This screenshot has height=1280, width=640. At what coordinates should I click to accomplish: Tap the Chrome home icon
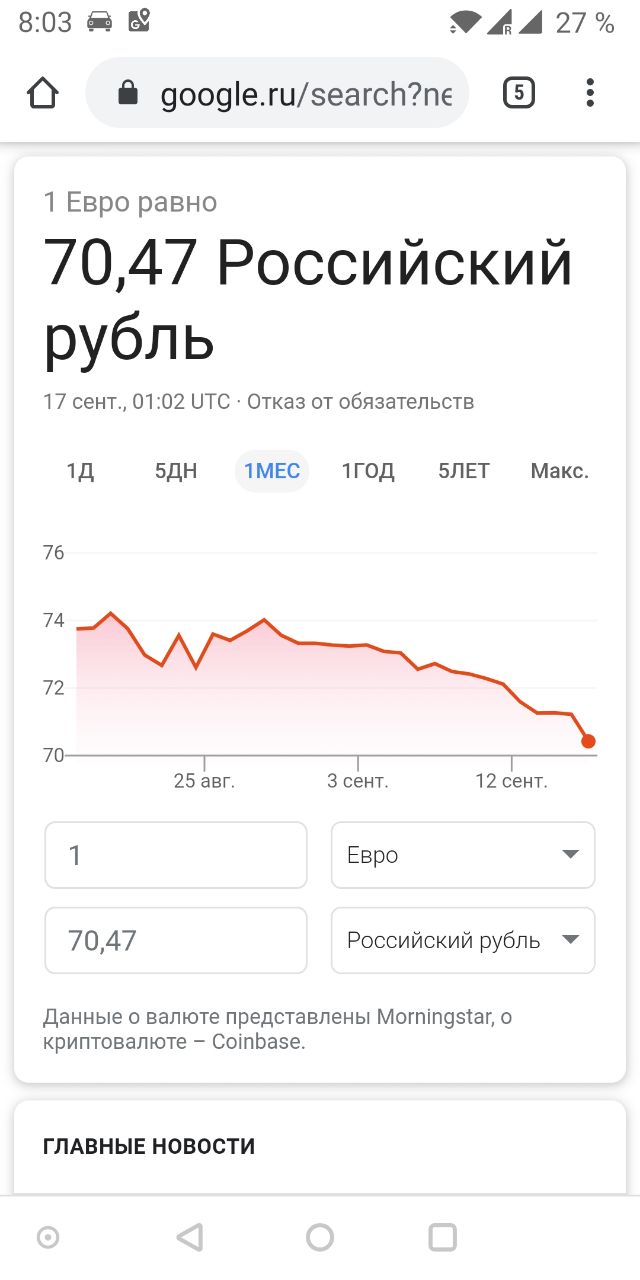pyautogui.click(x=43, y=93)
